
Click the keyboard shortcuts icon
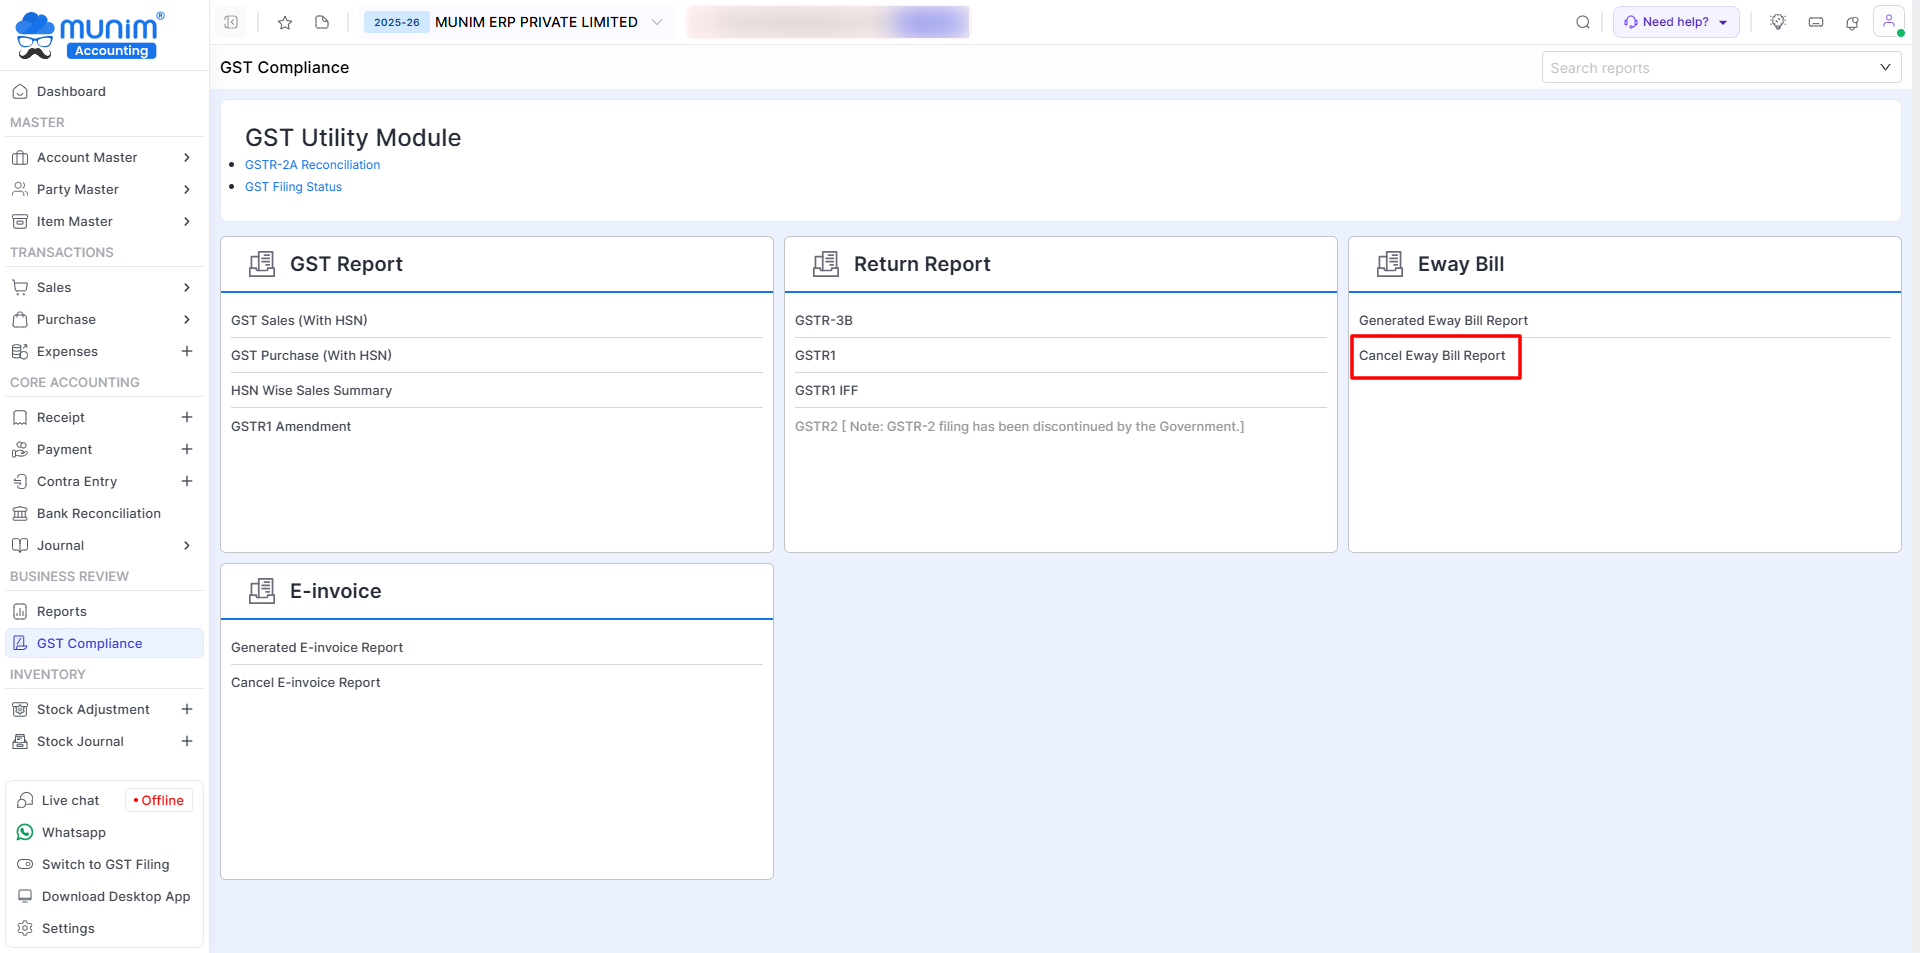[1816, 22]
